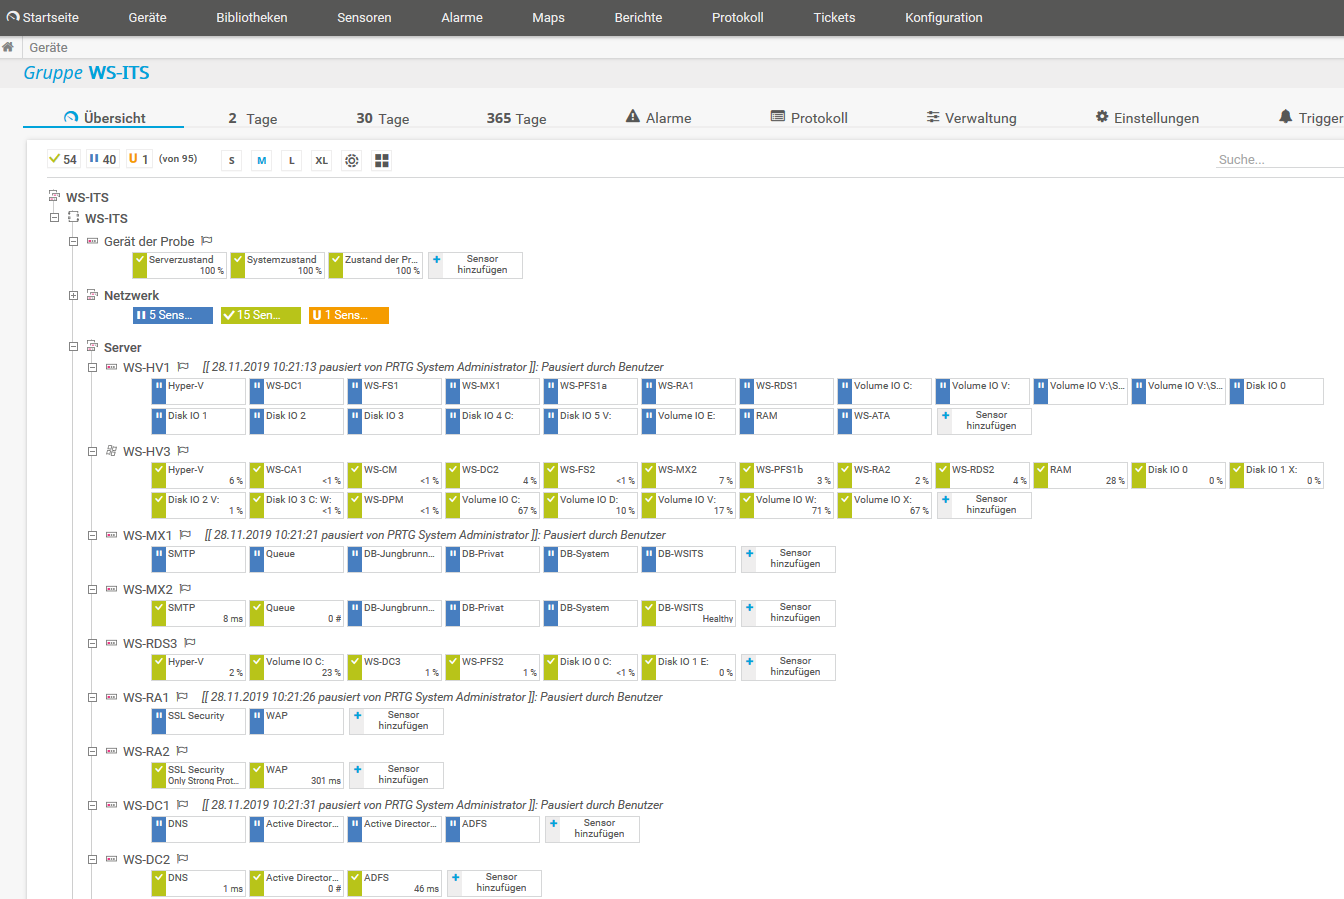Collapse the WS-ITS group node
1344x899 pixels.
click(55, 217)
